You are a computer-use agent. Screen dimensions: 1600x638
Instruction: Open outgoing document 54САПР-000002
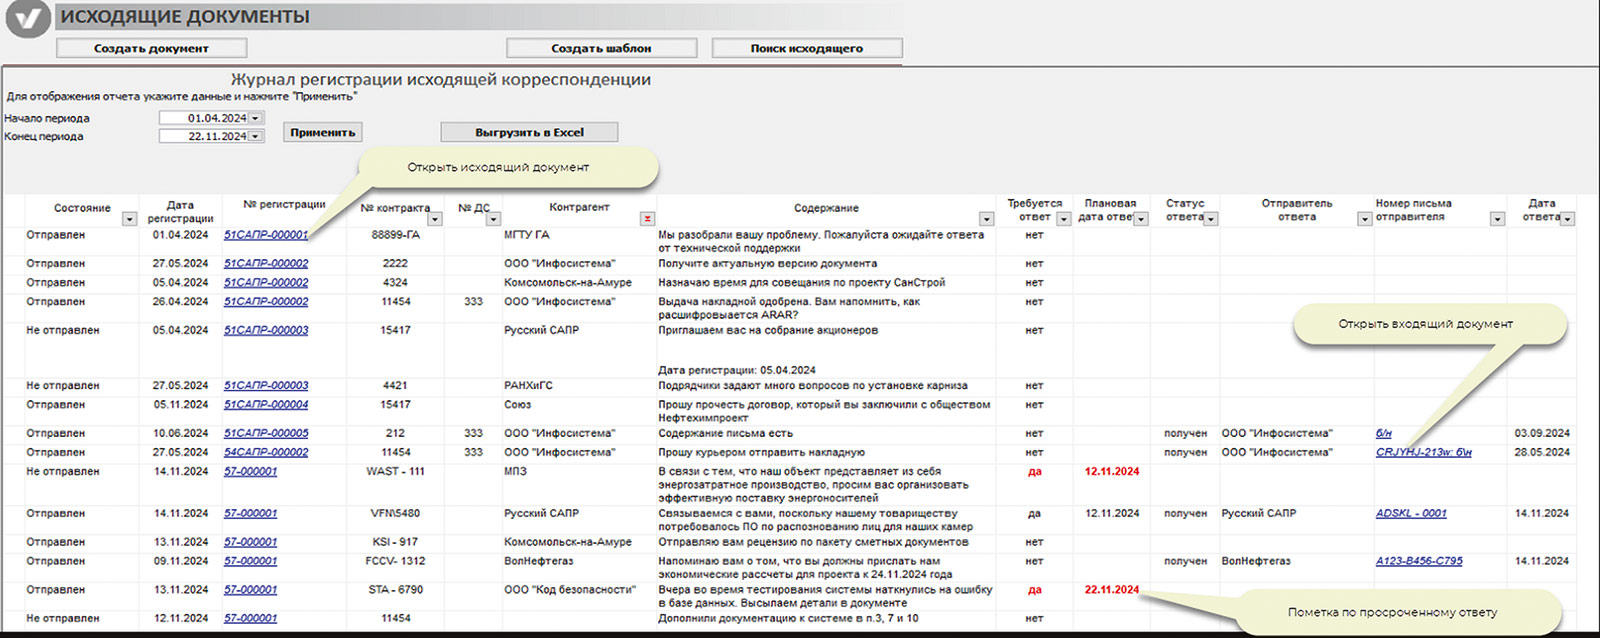point(266,452)
